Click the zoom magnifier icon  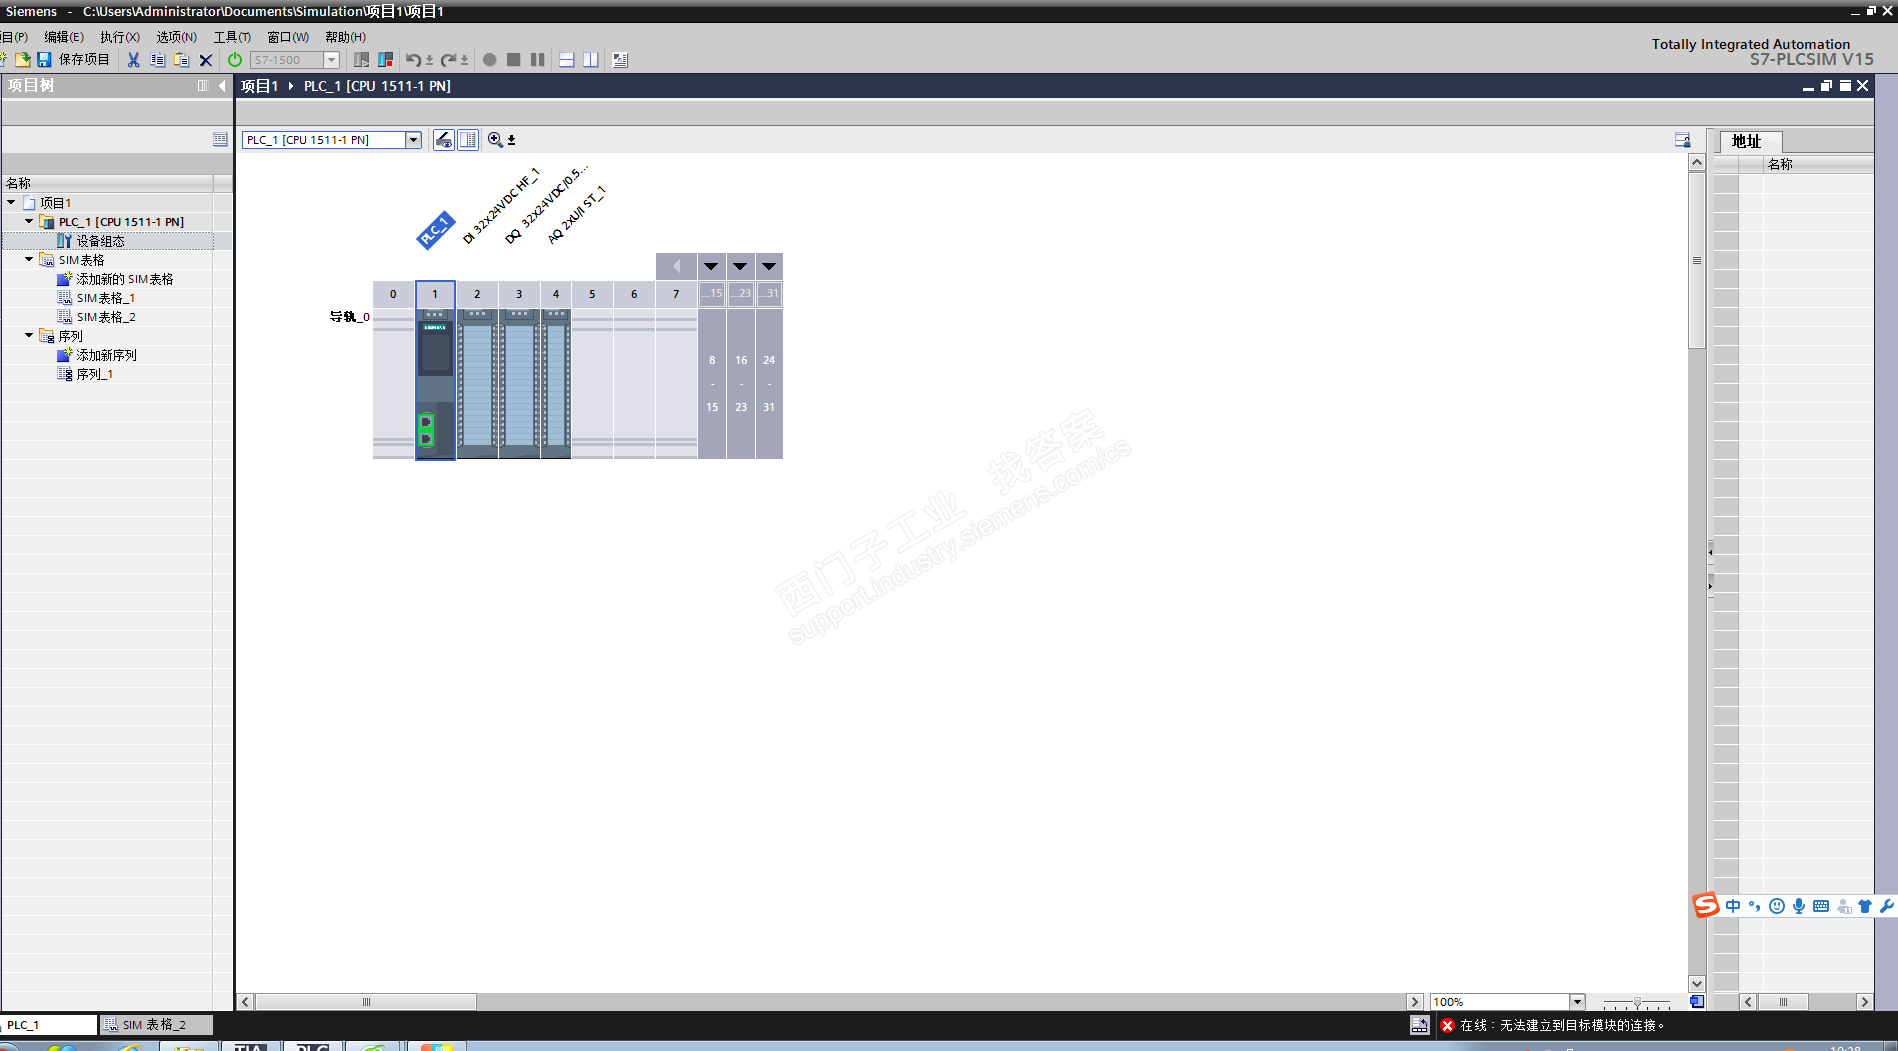[495, 140]
